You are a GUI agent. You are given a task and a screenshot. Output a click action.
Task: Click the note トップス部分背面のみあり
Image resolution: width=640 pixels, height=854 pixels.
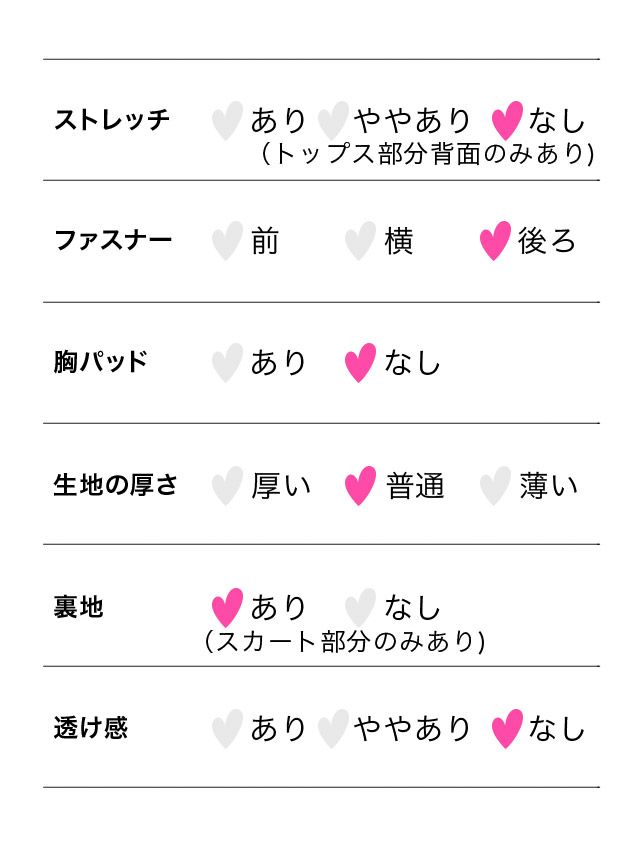[427, 154]
